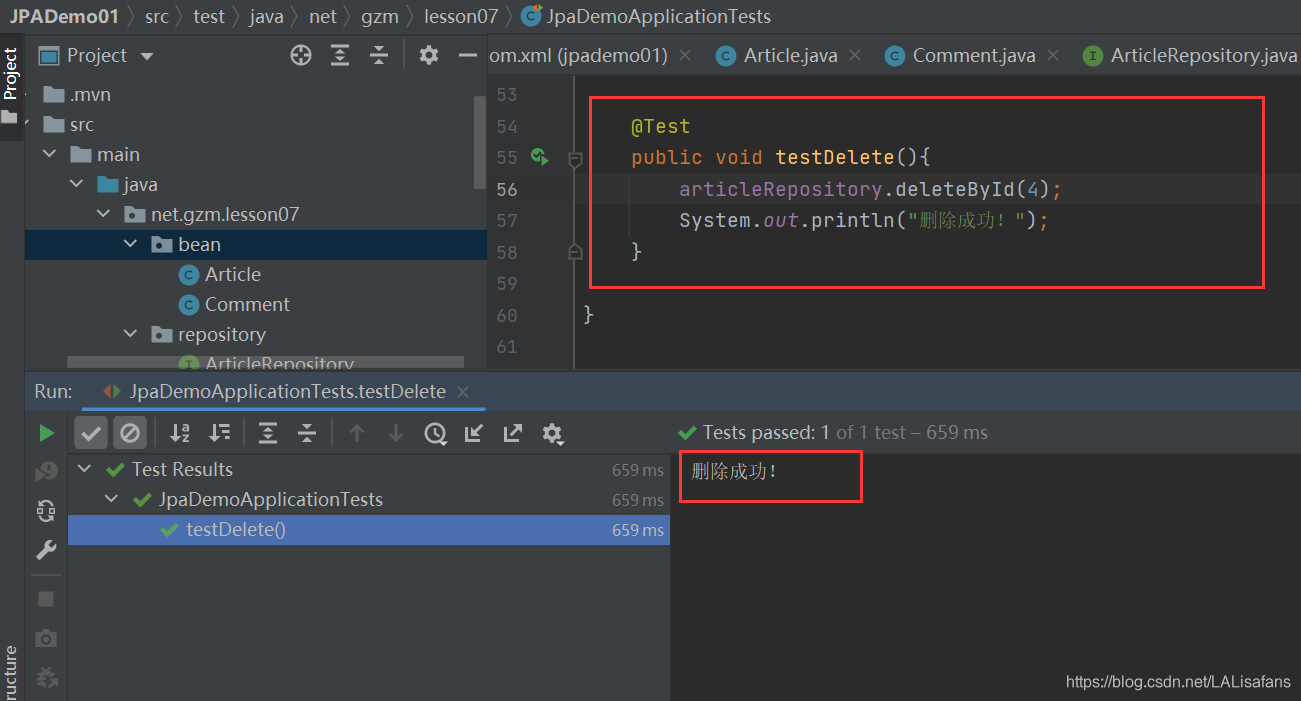Click the run test gutter icon at line 55
The image size is (1301, 701).
coord(540,156)
